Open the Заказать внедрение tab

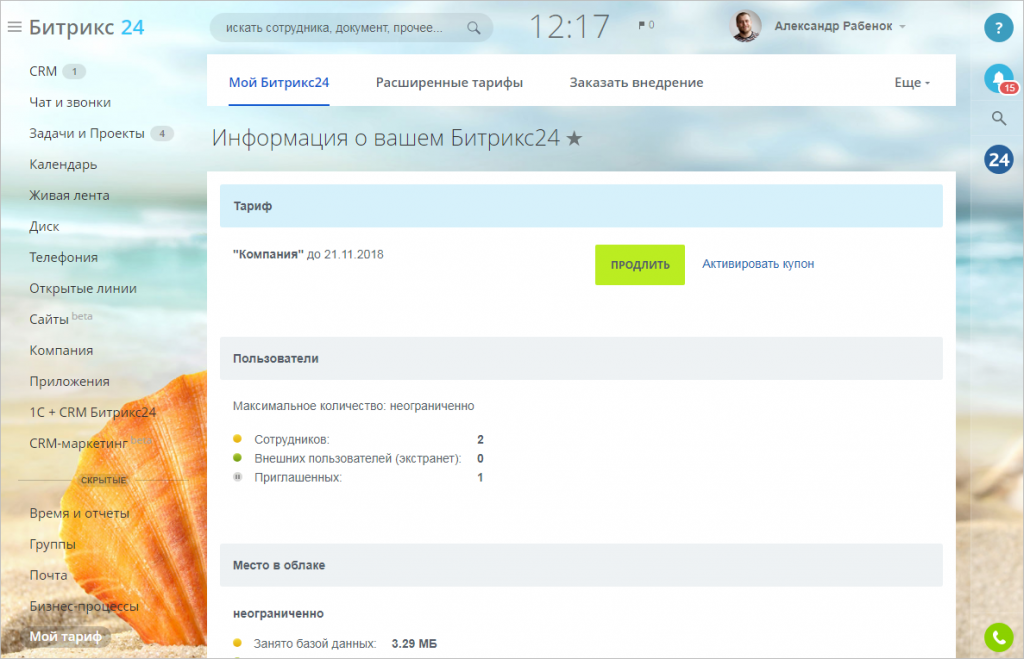(x=636, y=82)
